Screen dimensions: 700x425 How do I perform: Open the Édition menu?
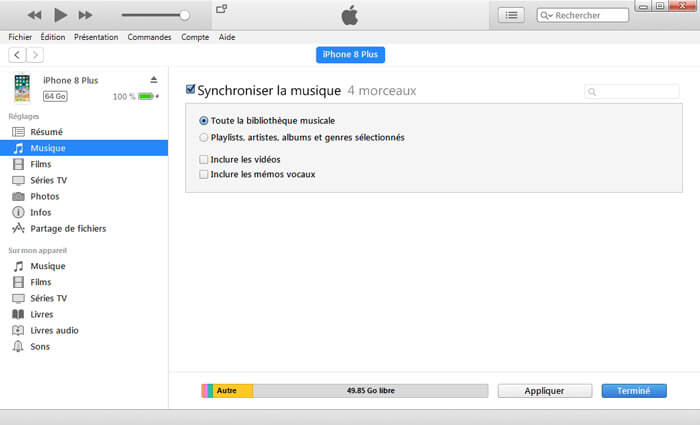tap(53, 37)
